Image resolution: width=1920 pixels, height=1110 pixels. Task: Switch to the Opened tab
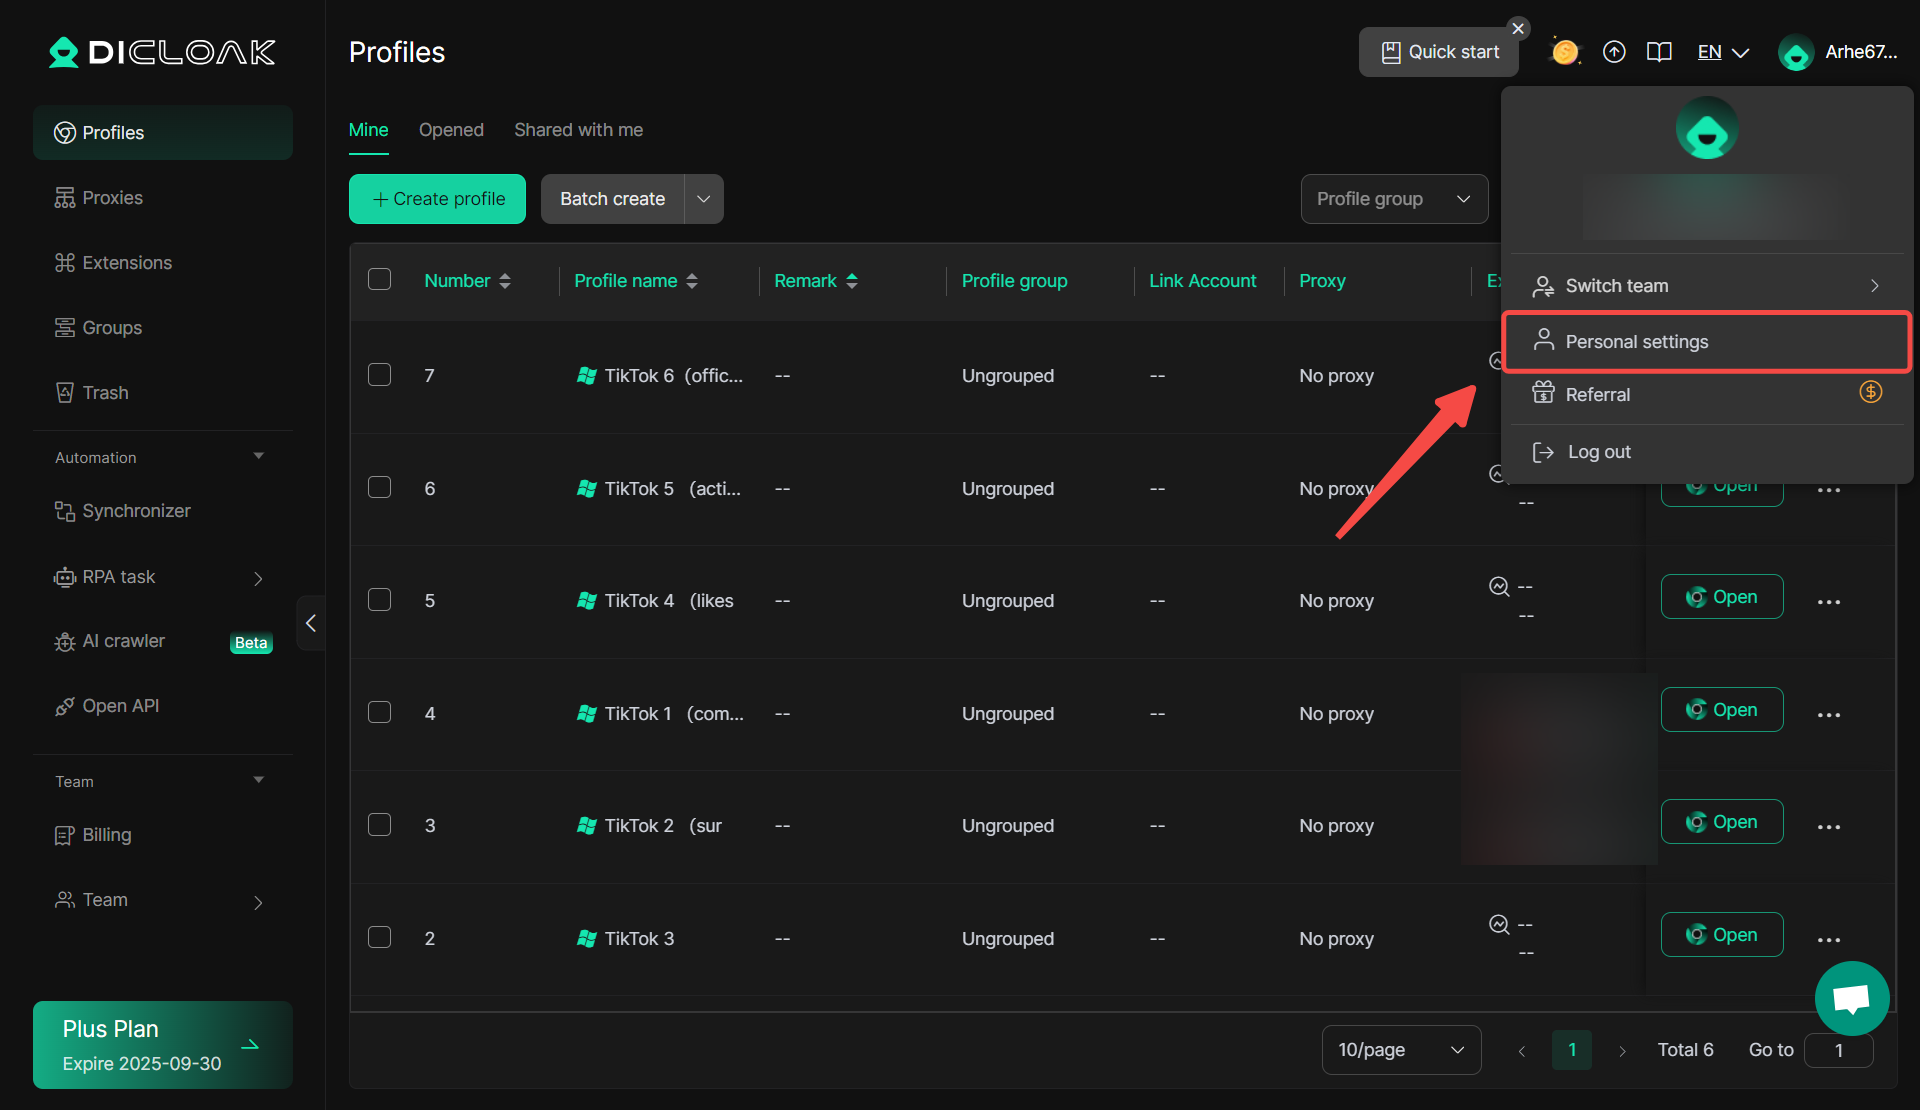click(451, 130)
